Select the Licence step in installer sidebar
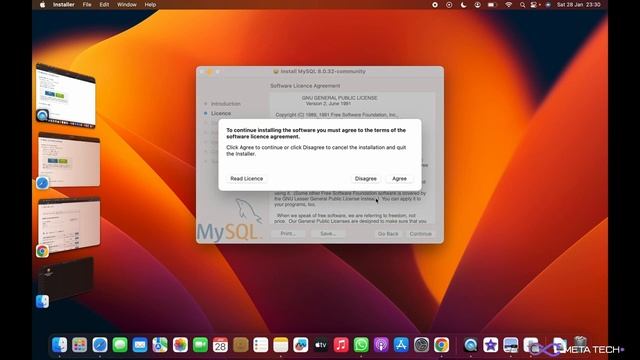This screenshot has width=640, height=360. [221, 113]
